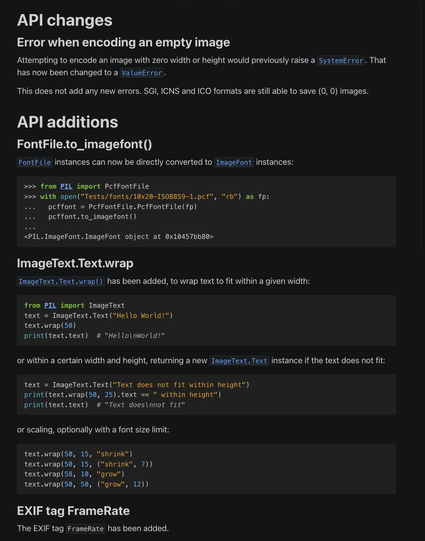
Task: Click code line with ("shrink", 7)
Action: click(x=88, y=464)
